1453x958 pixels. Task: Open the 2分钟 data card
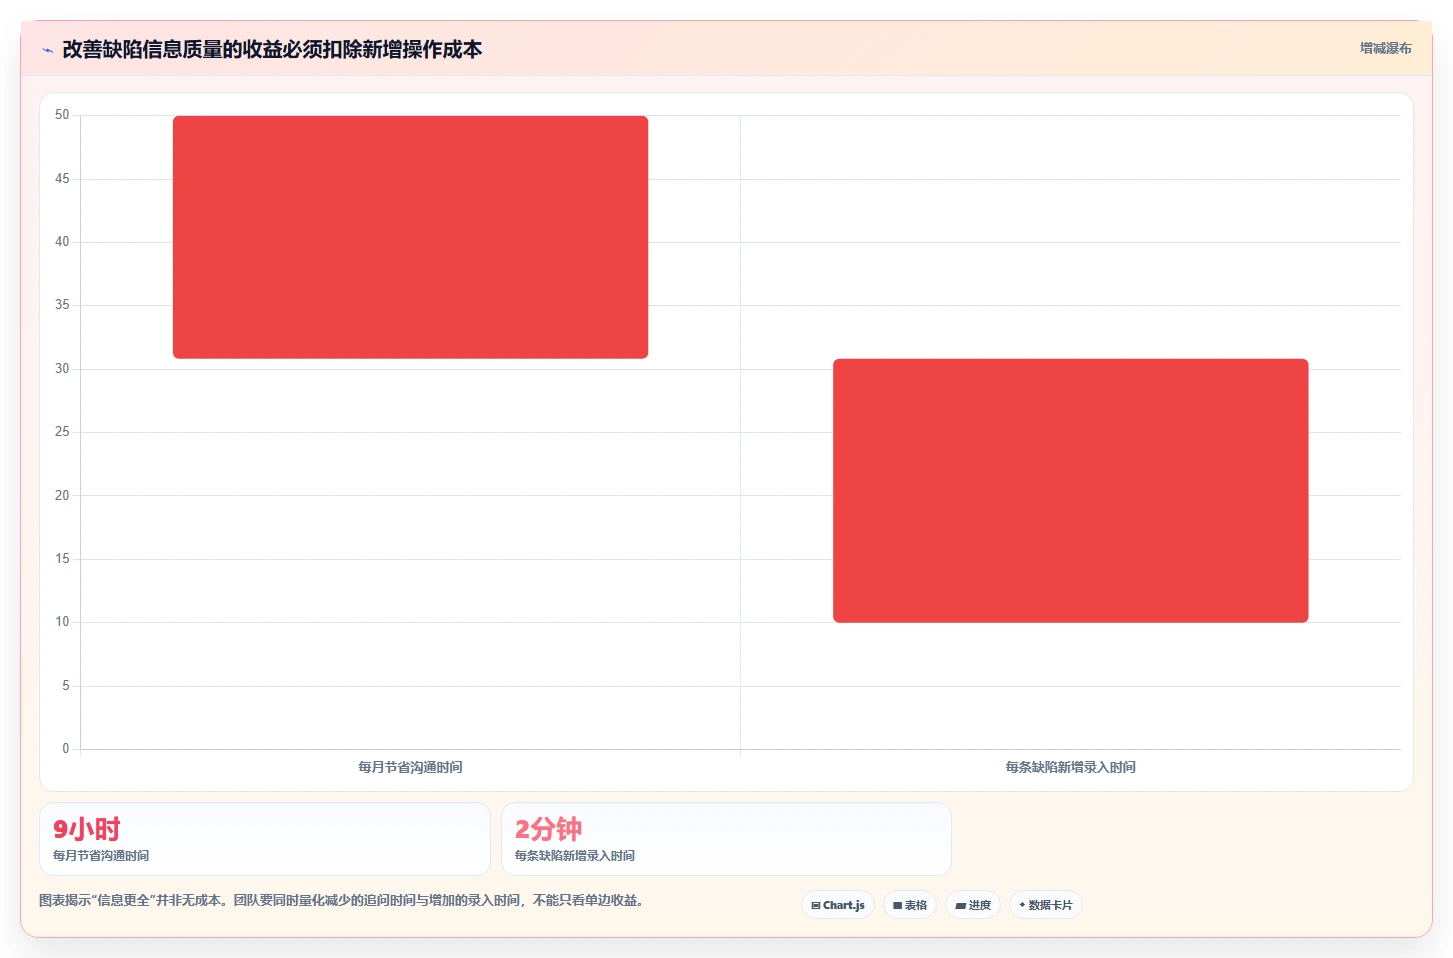[726, 839]
